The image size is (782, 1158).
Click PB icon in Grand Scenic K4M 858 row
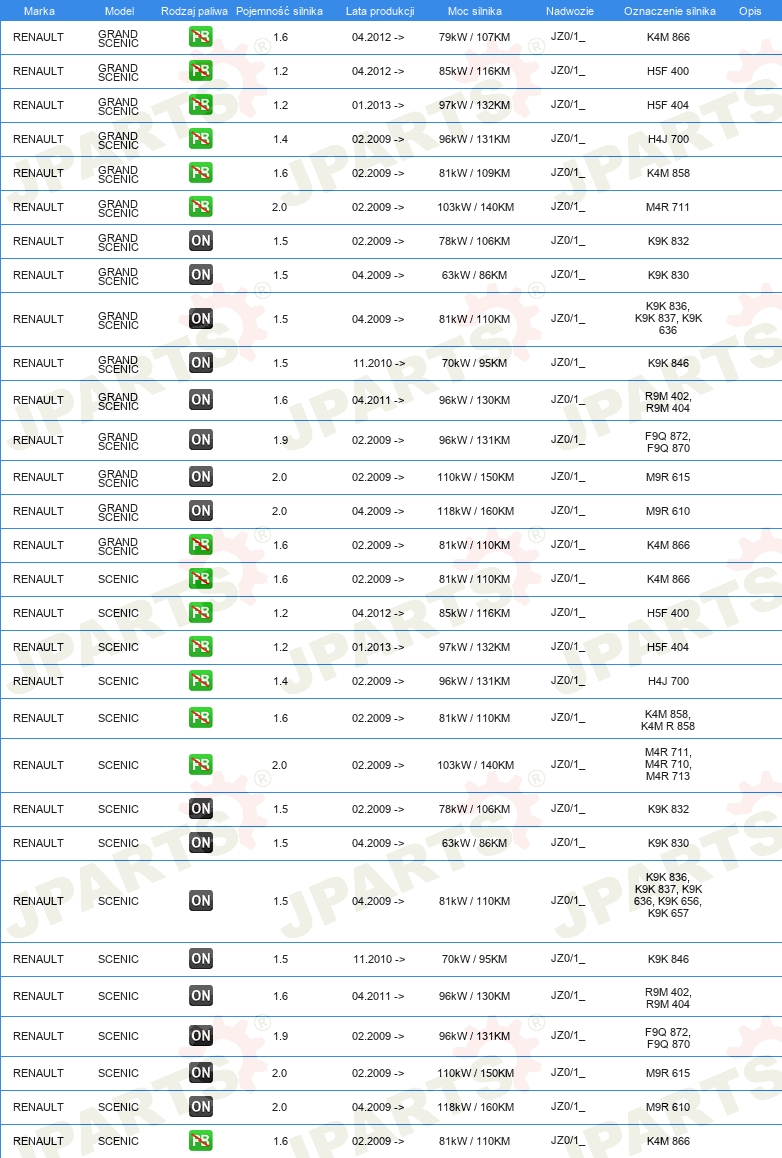(200, 173)
